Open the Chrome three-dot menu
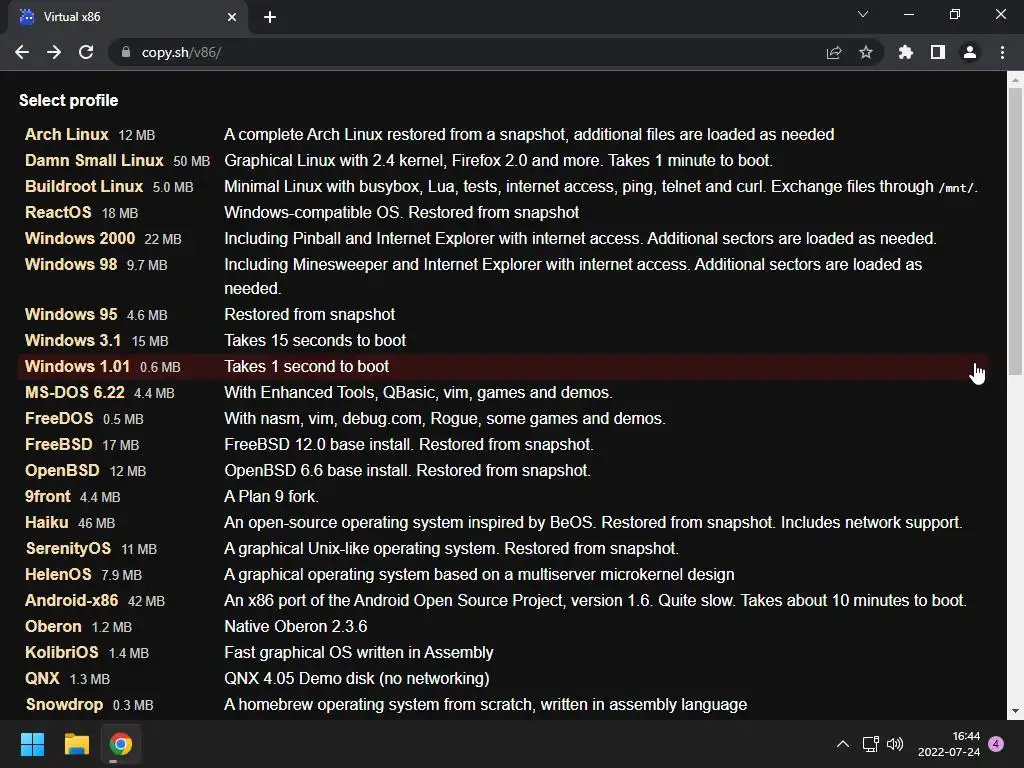Image resolution: width=1024 pixels, height=768 pixels. pyautogui.click(x=1002, y=52)
